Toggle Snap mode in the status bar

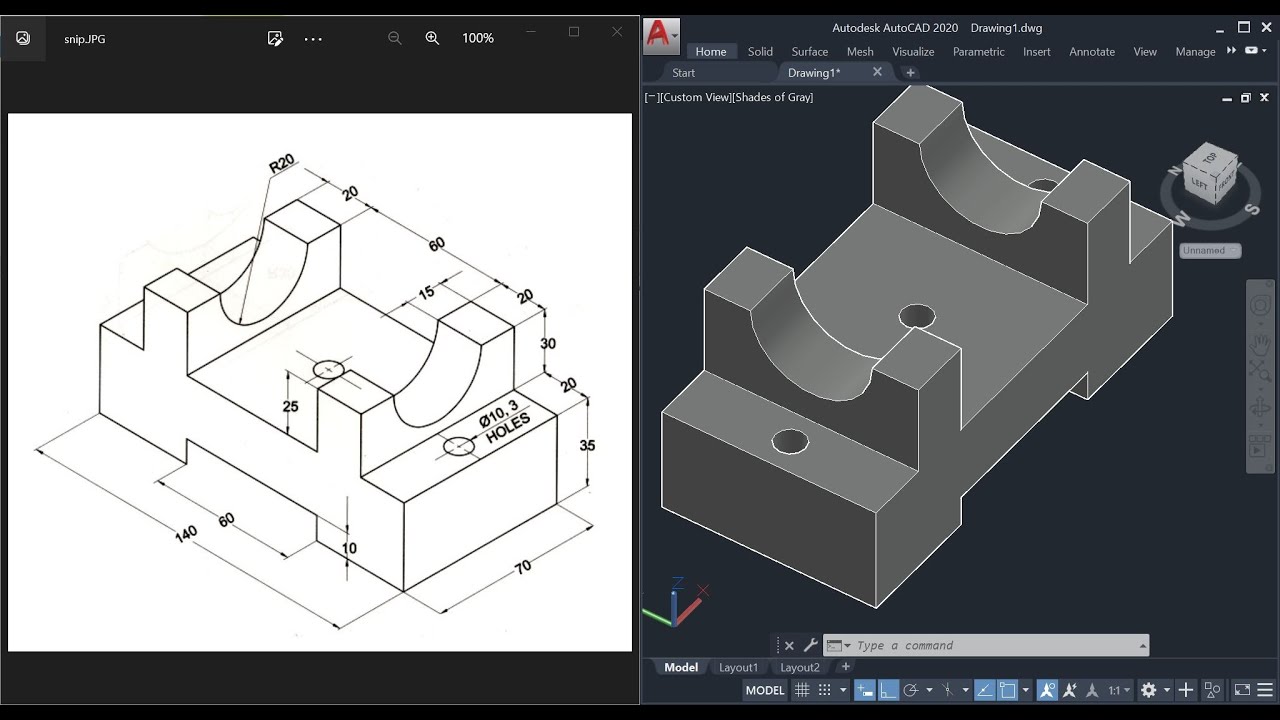point(824,690)
